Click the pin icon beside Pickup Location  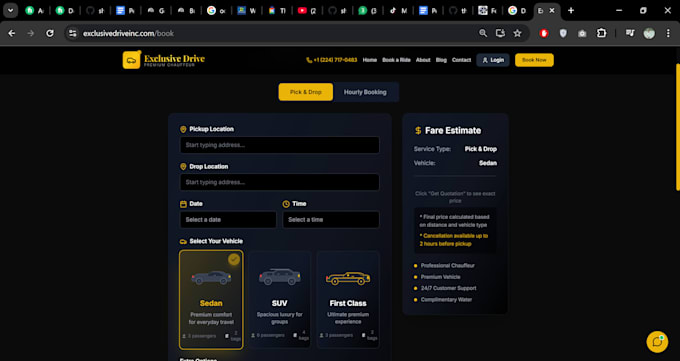coord(183,129)
